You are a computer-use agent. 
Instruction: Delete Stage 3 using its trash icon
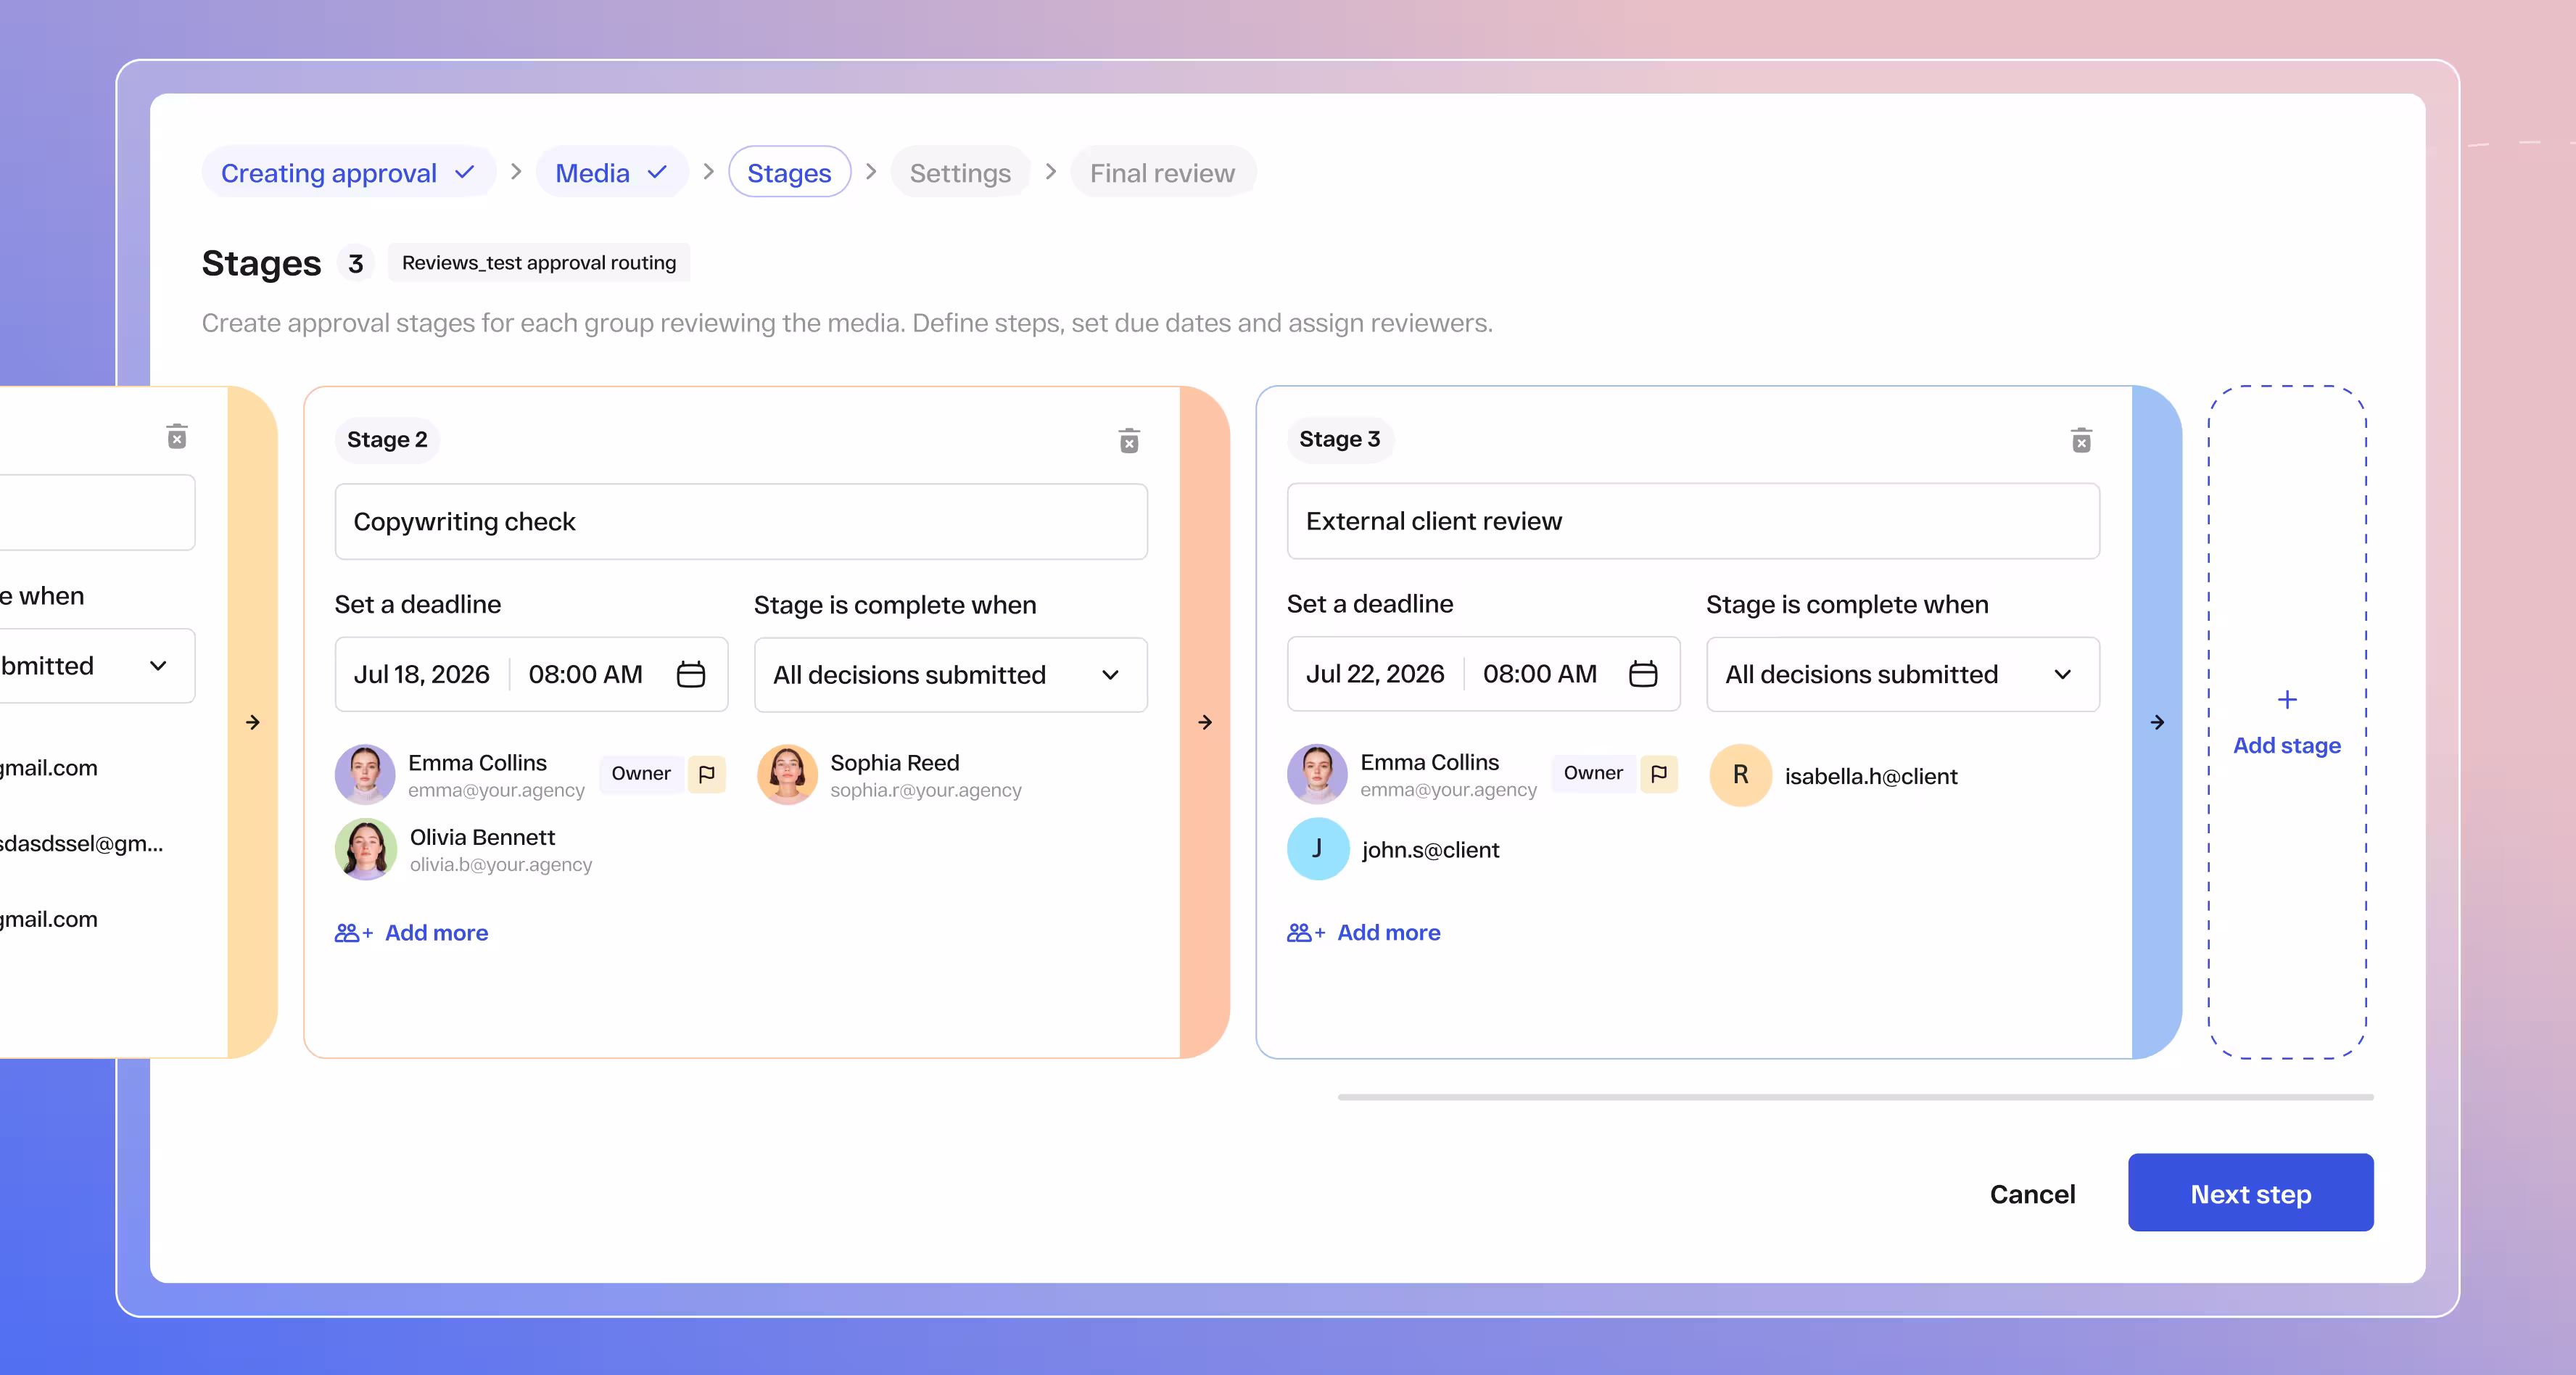(2081, 441)
